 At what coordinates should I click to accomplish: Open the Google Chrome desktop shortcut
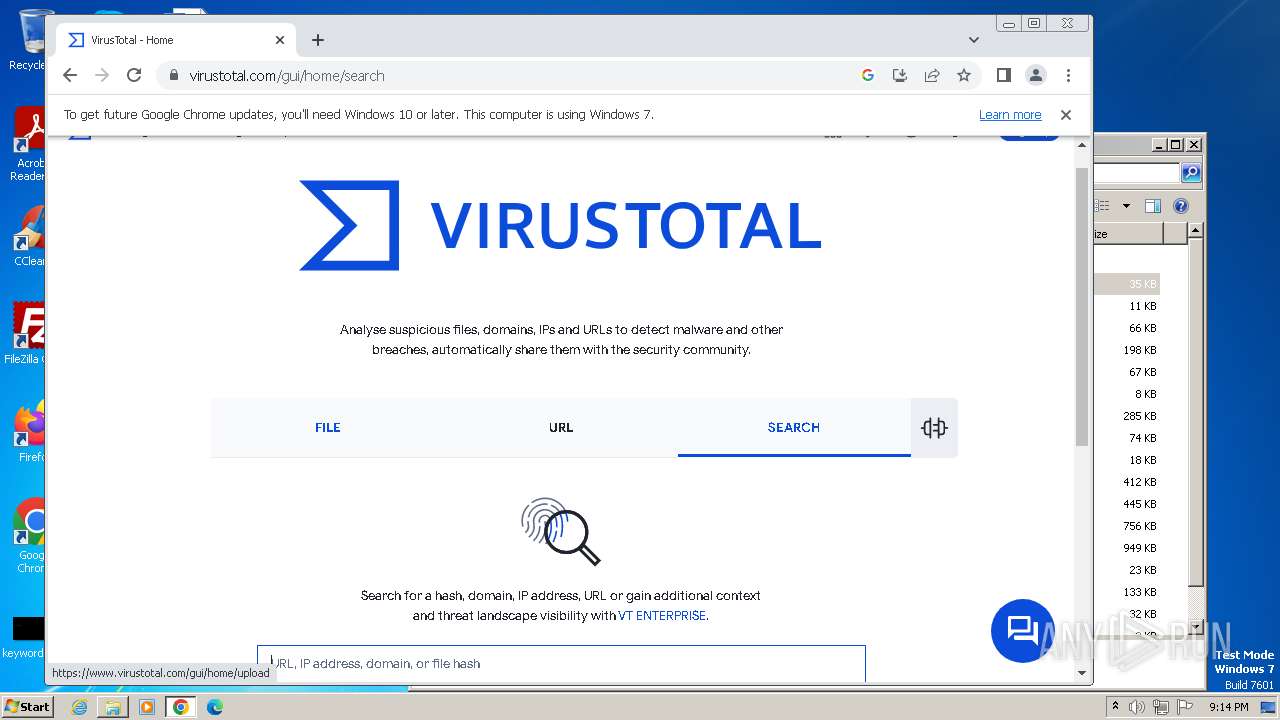tap(28, 536)
